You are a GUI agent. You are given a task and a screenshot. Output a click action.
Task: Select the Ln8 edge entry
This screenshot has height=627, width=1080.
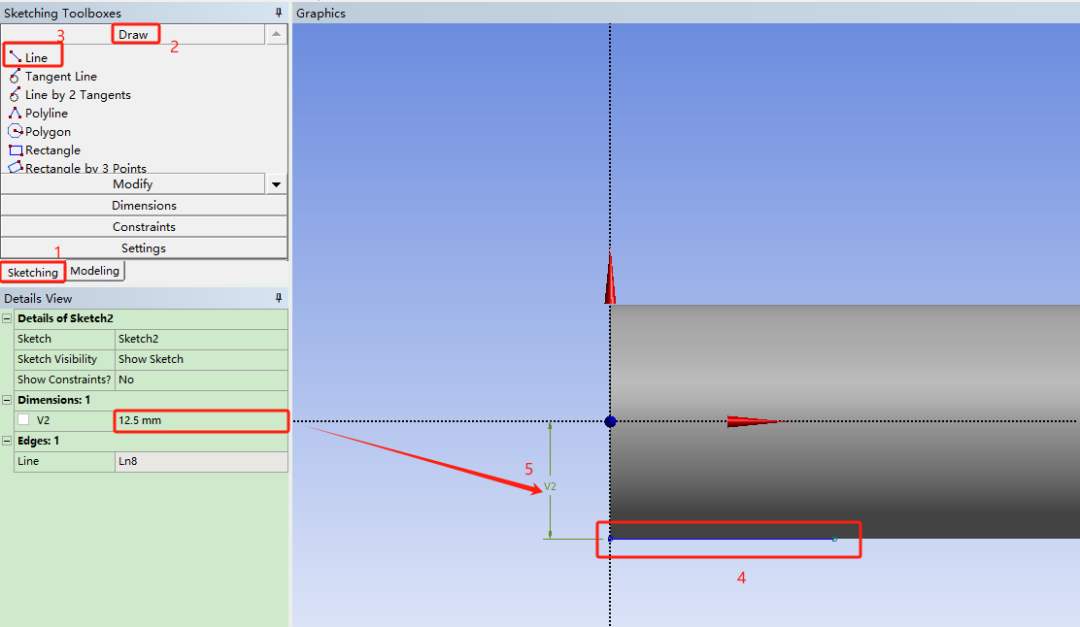(x=201, y=461)
